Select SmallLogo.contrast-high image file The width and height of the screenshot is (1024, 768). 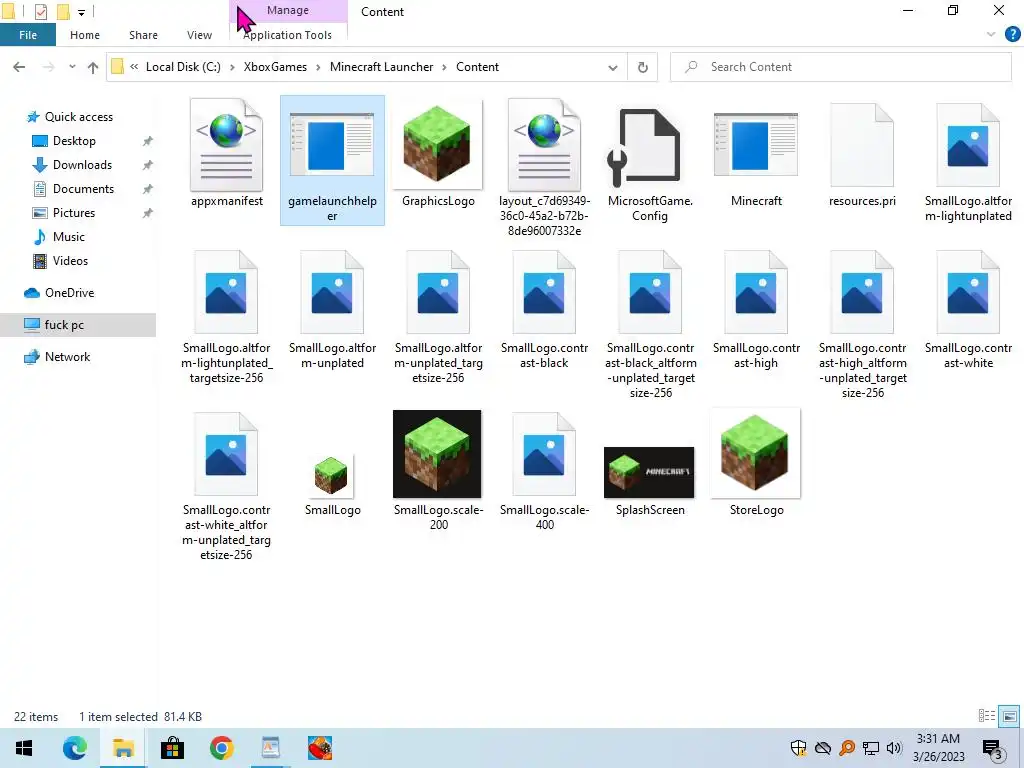pyautogui.click(x=756, y=310)
